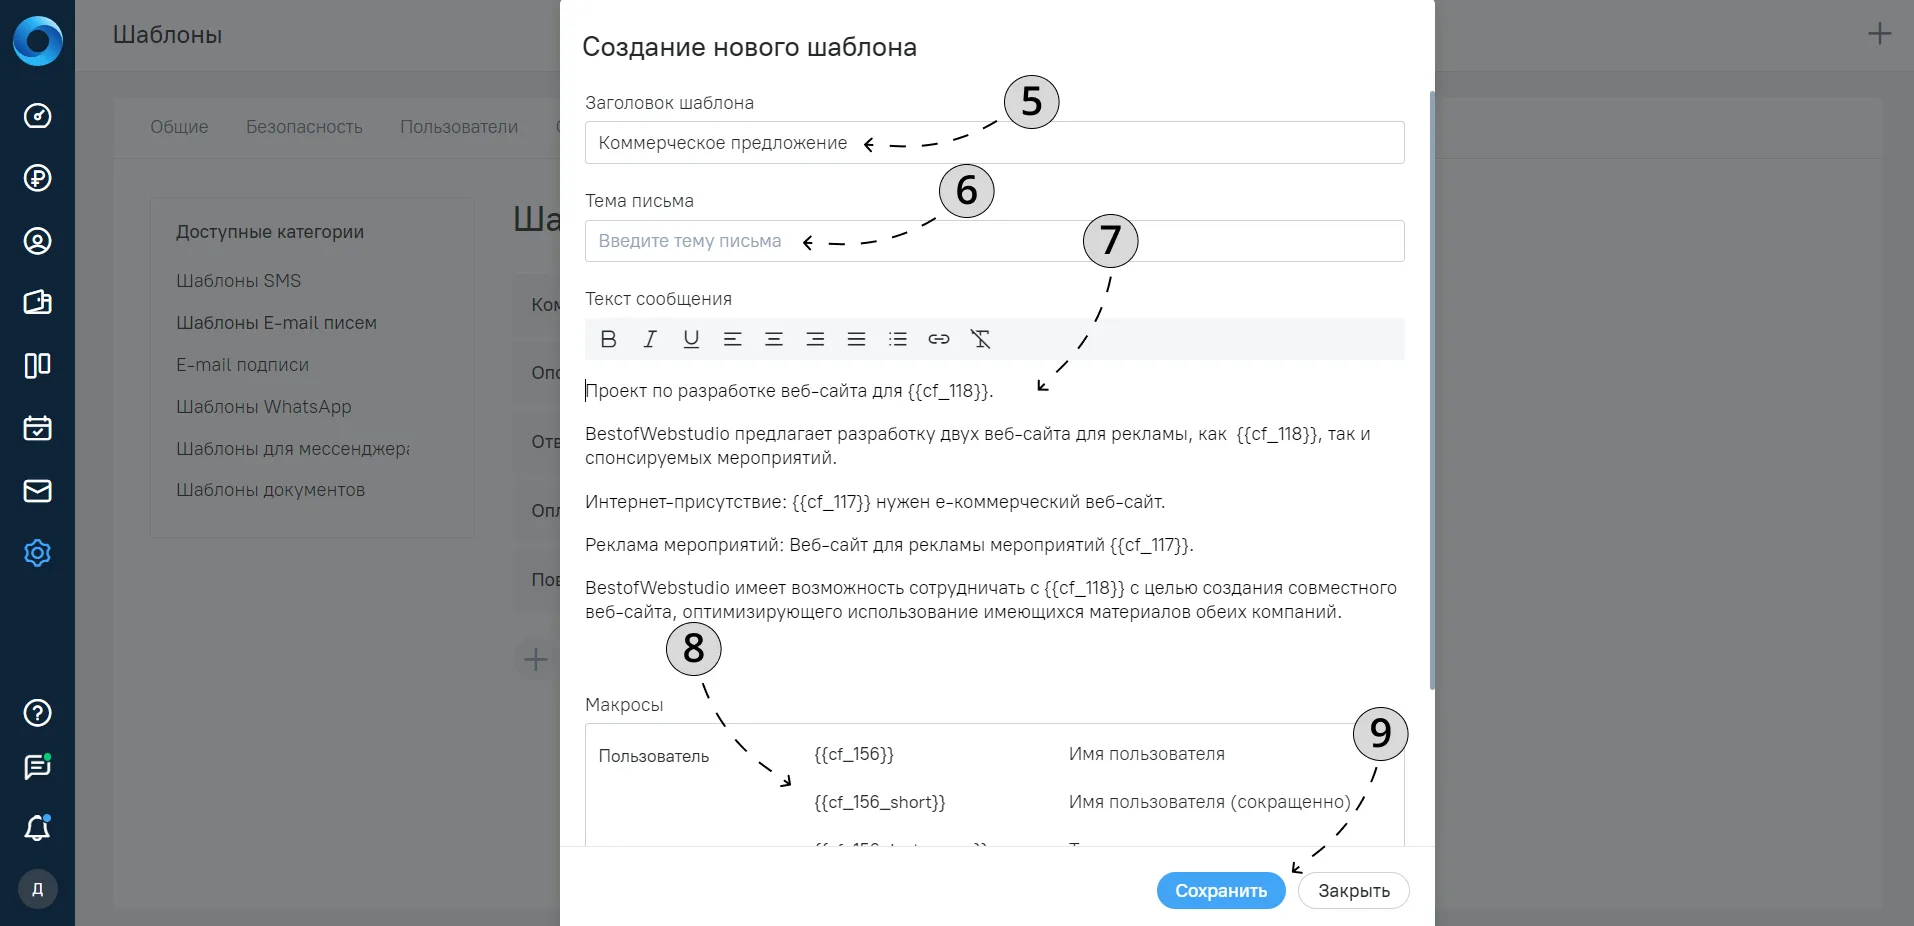1914x926 pixels.
Task: Open the calendar icon in sidebar
Action: coord(37,428)
